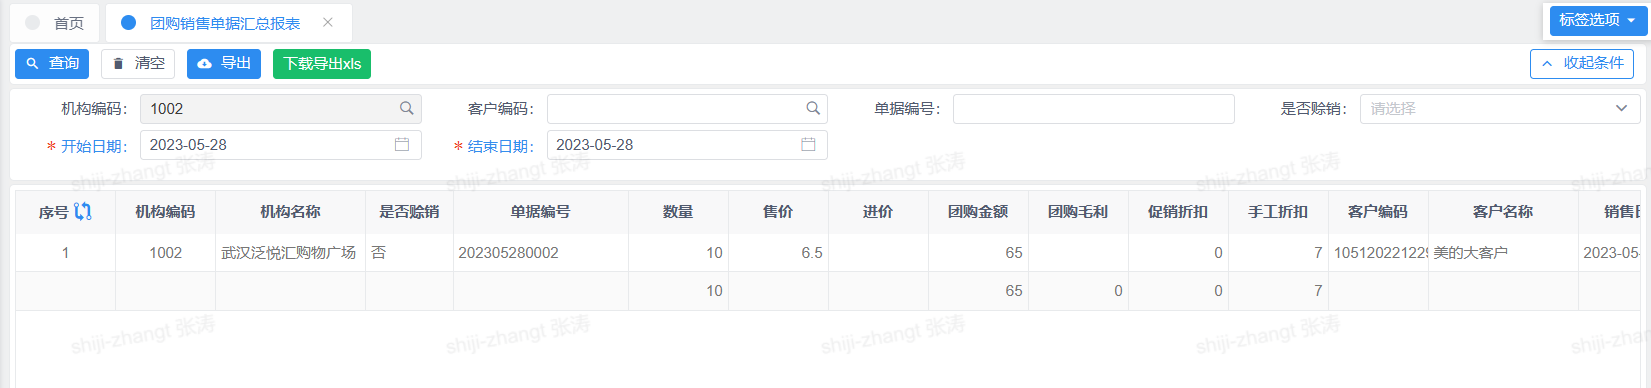The image size is (1651, 388).
Task: Click the 单据编号 column header
Action: pos(540,212)
